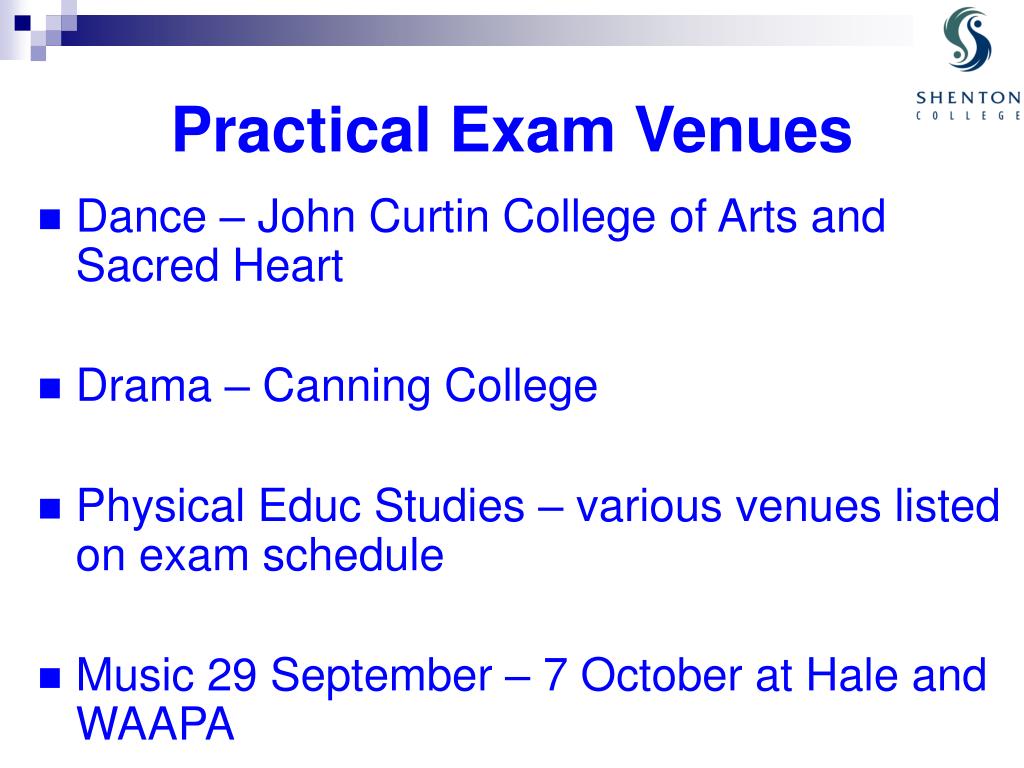
Task: Click the word WAAPA
Action: click(x=155, y=724)
